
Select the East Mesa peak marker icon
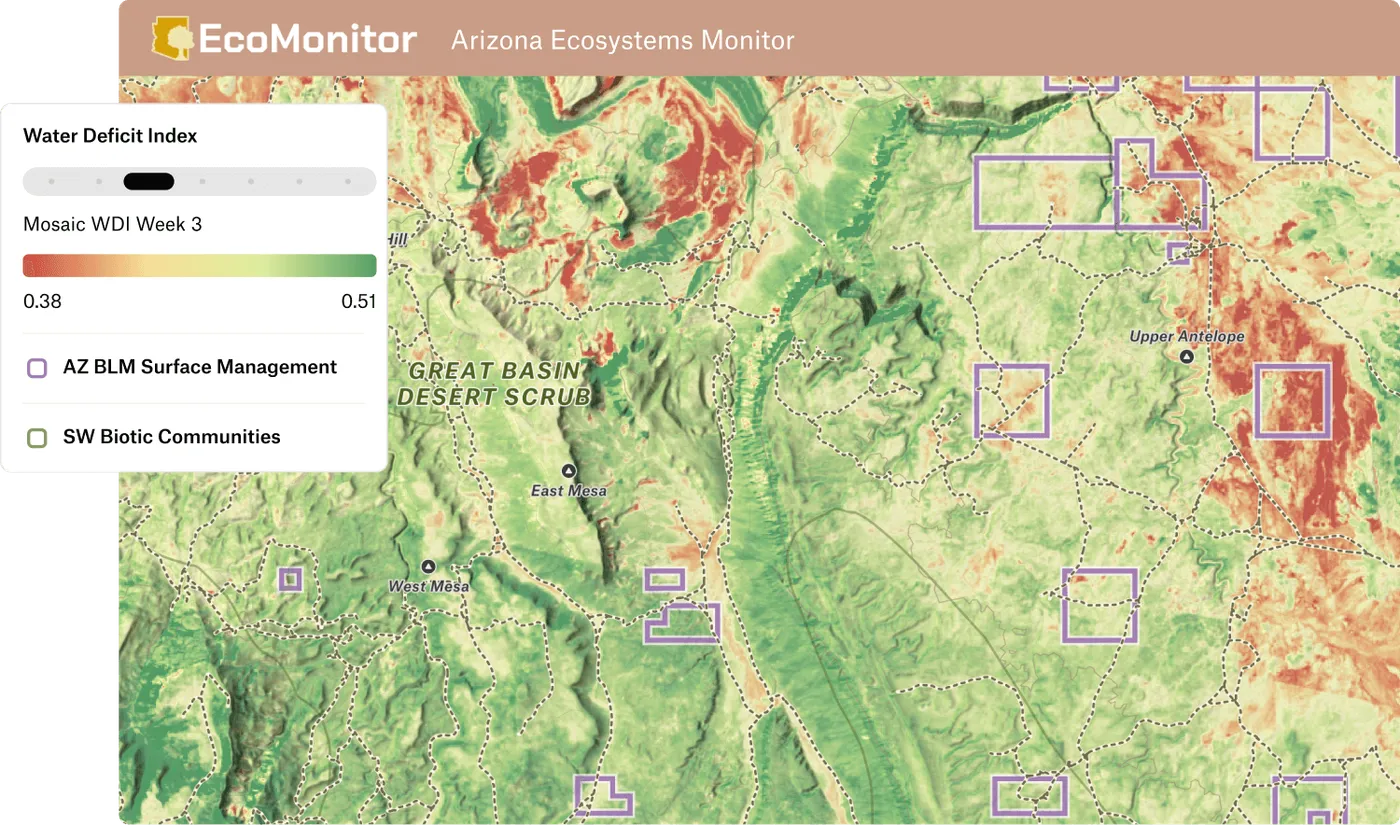(x=569, y=471)
